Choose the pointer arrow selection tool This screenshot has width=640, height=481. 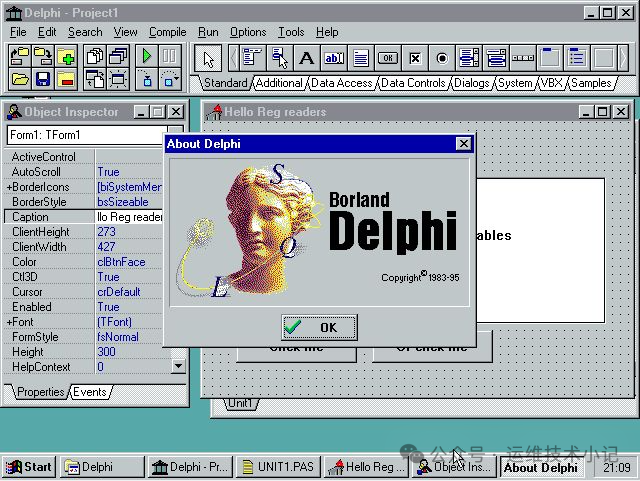pos(207,58)
